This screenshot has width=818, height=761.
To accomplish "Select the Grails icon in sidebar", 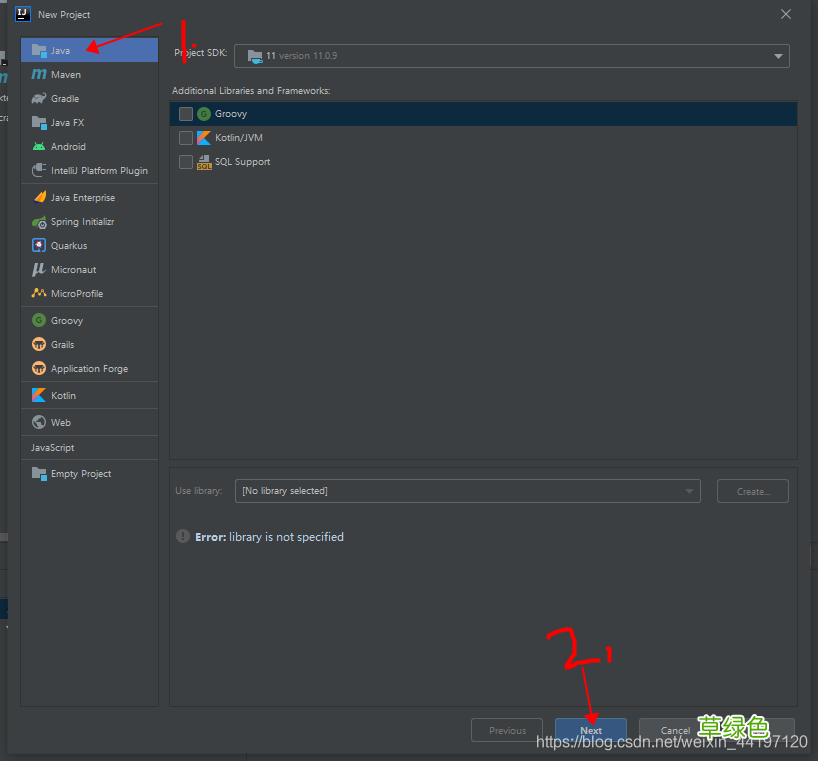I will click(x=39, y=345).
